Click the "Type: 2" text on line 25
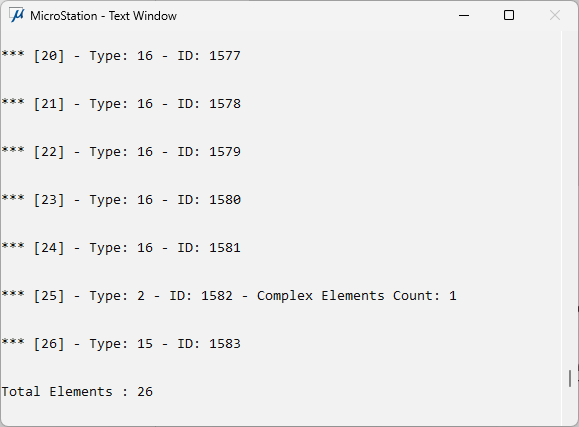Viewport: 579px width, 427px height. coord(117,296)
